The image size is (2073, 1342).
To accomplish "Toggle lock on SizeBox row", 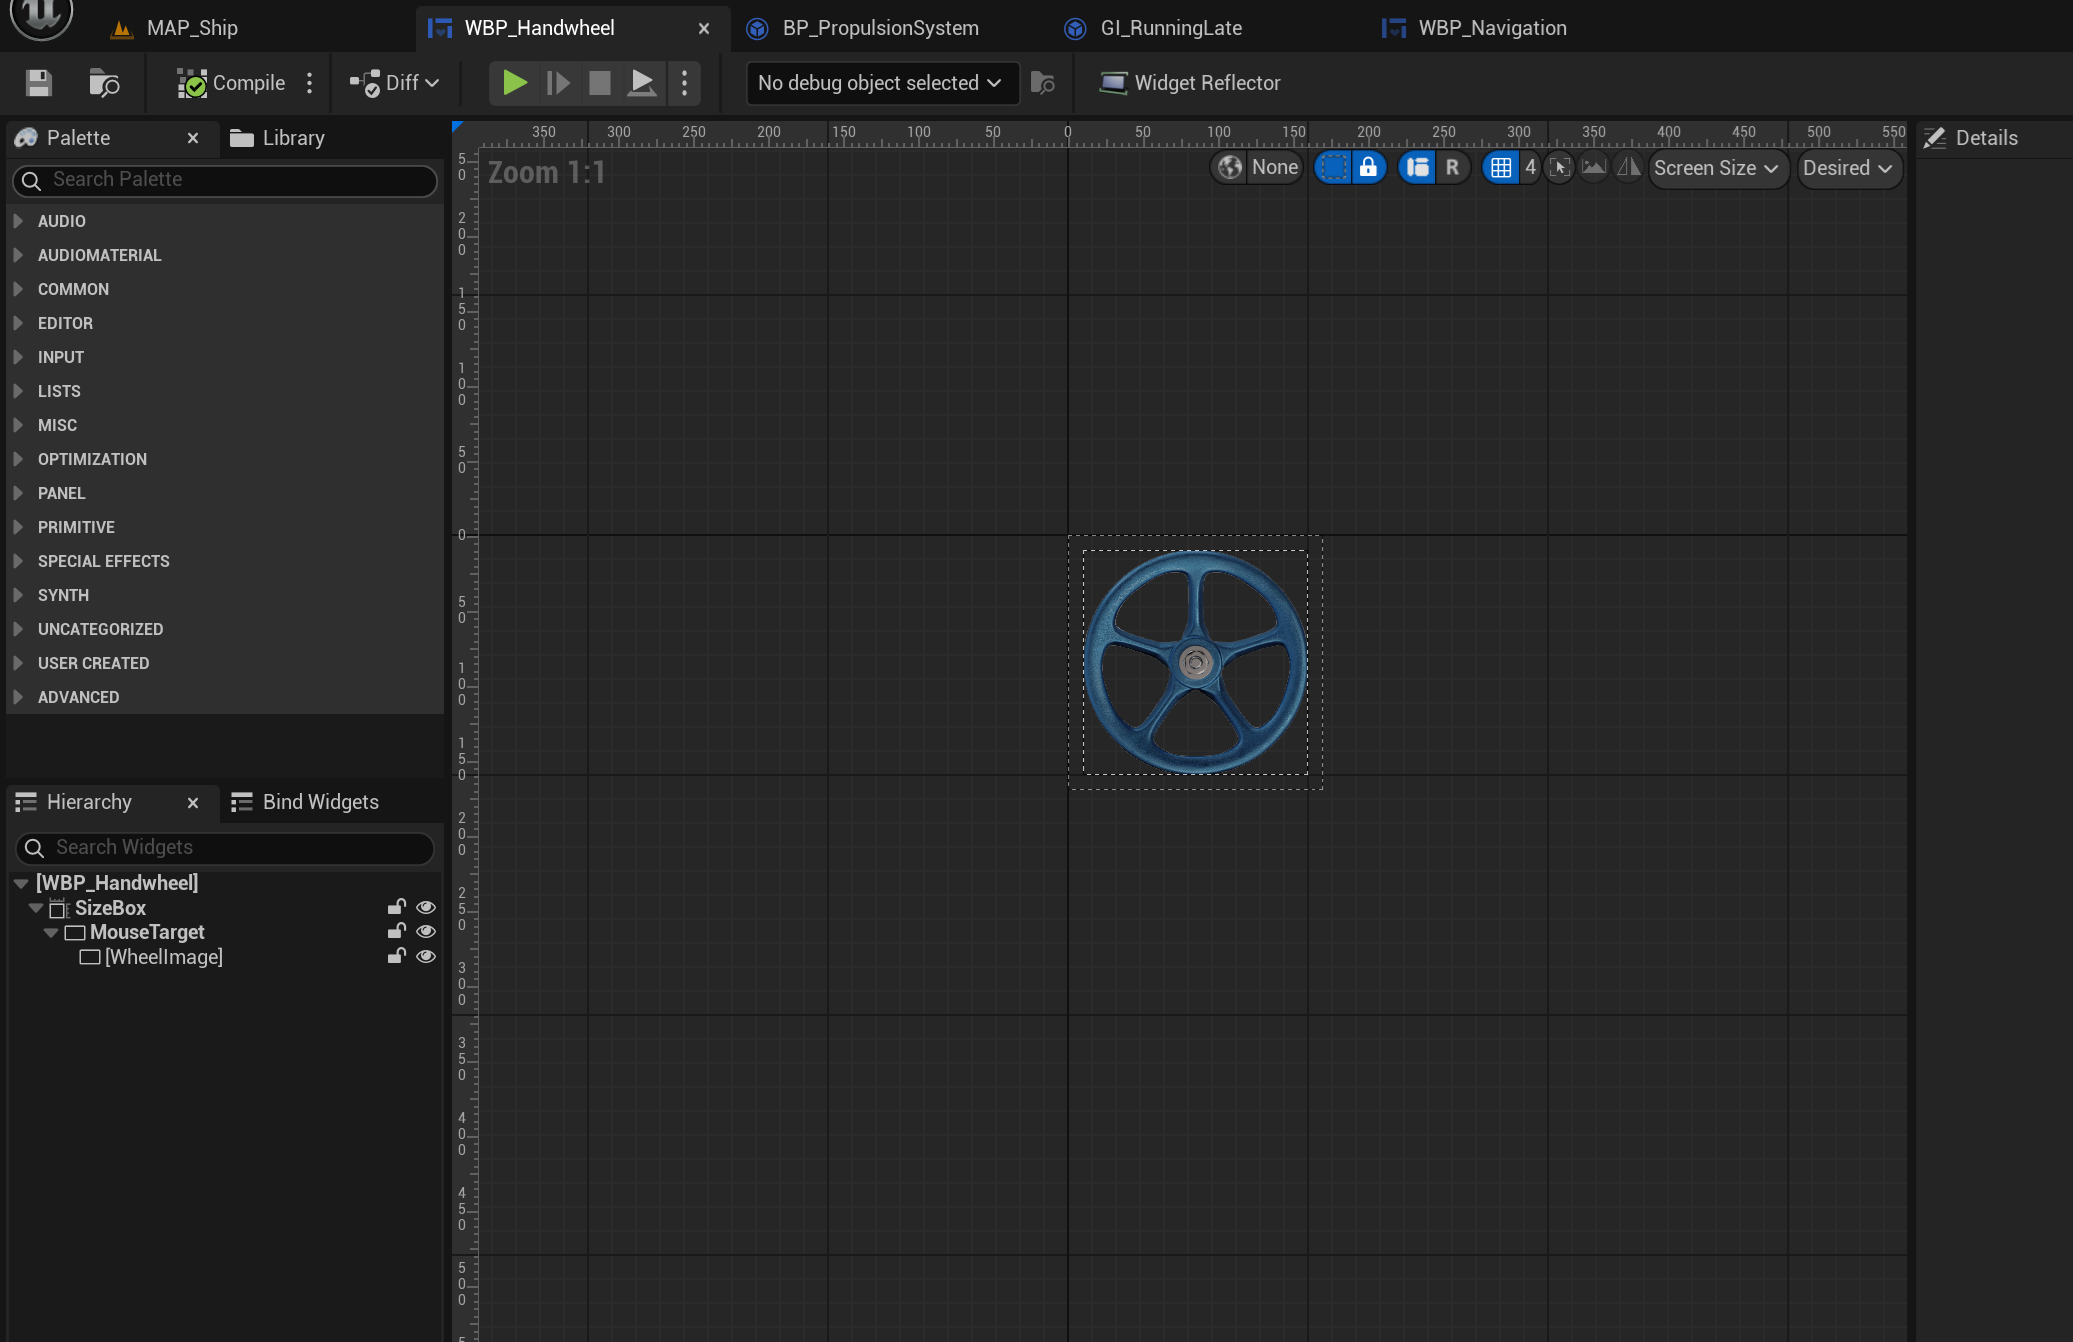I will click(x=397, y=907).
